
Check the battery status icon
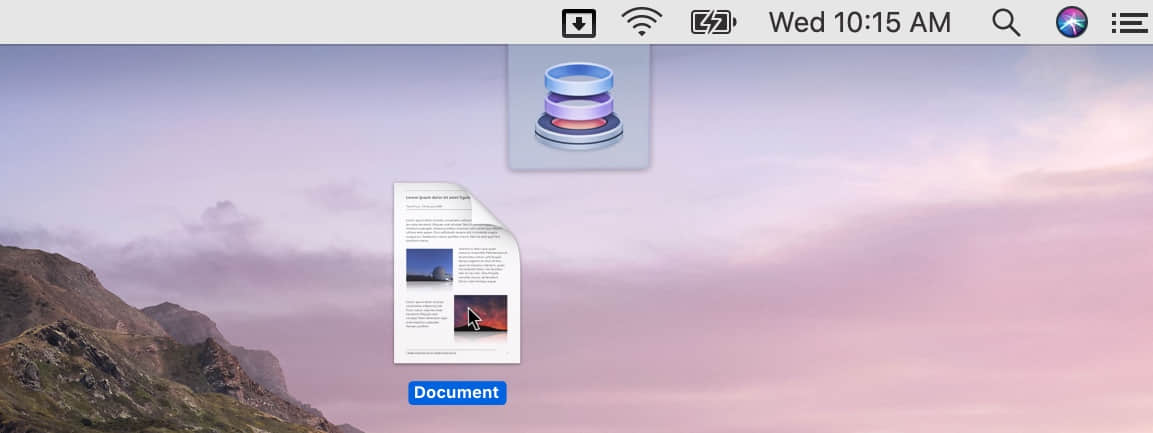point(713,22)
